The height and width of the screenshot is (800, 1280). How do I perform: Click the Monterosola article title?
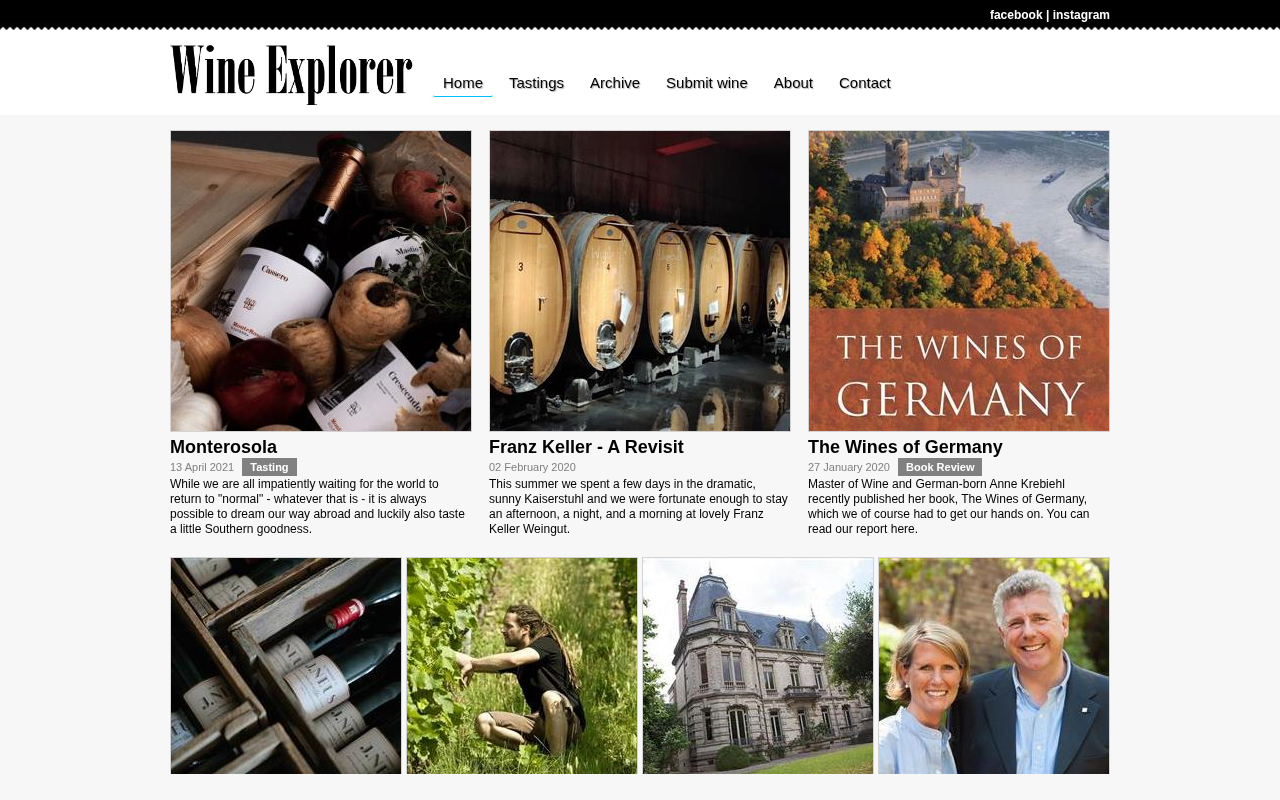223,447
